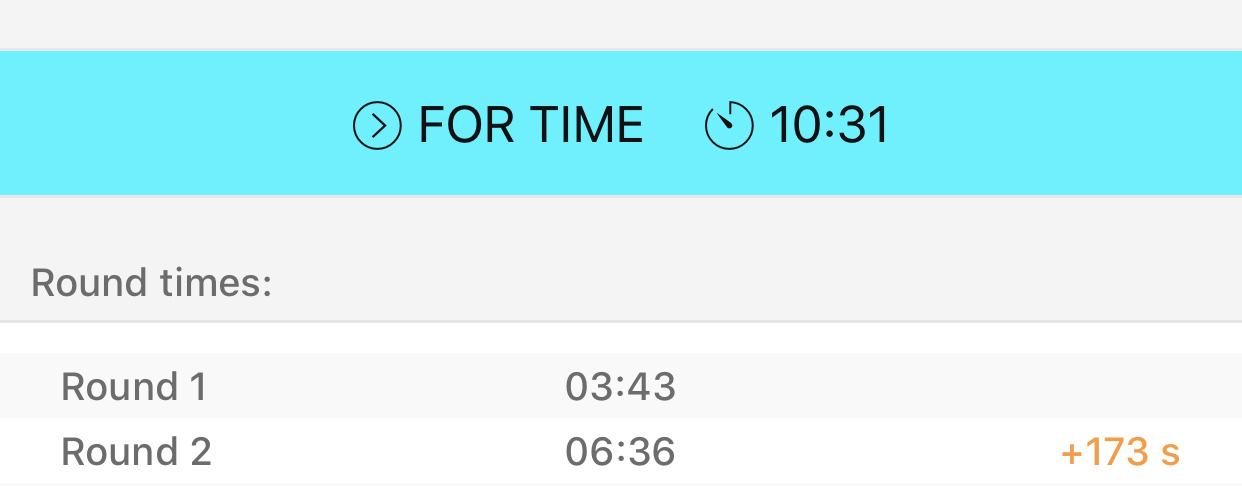1242x486 pixels.
Task: Click the white strip above the Round 1 row
Action: pos(620,338)
